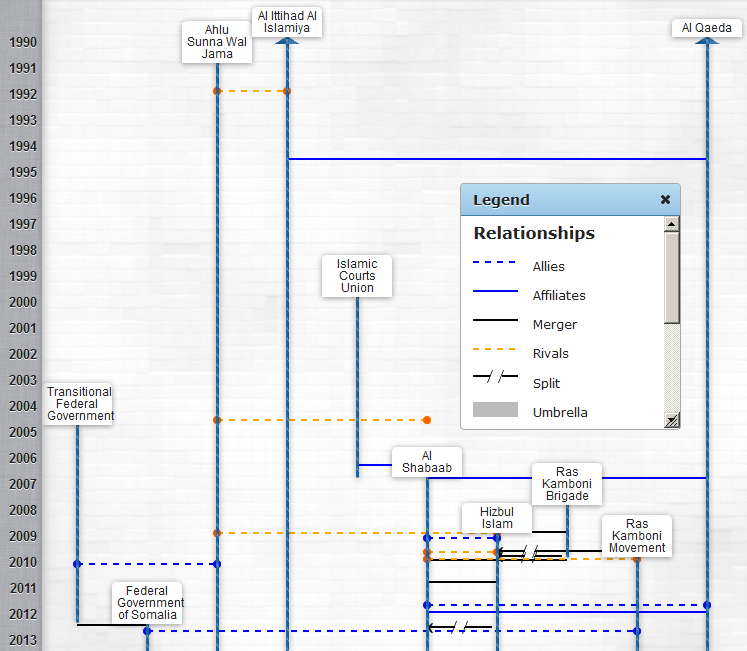
Task: Open the Ras Kamboni Movement label
Action: tap(637, 536)
